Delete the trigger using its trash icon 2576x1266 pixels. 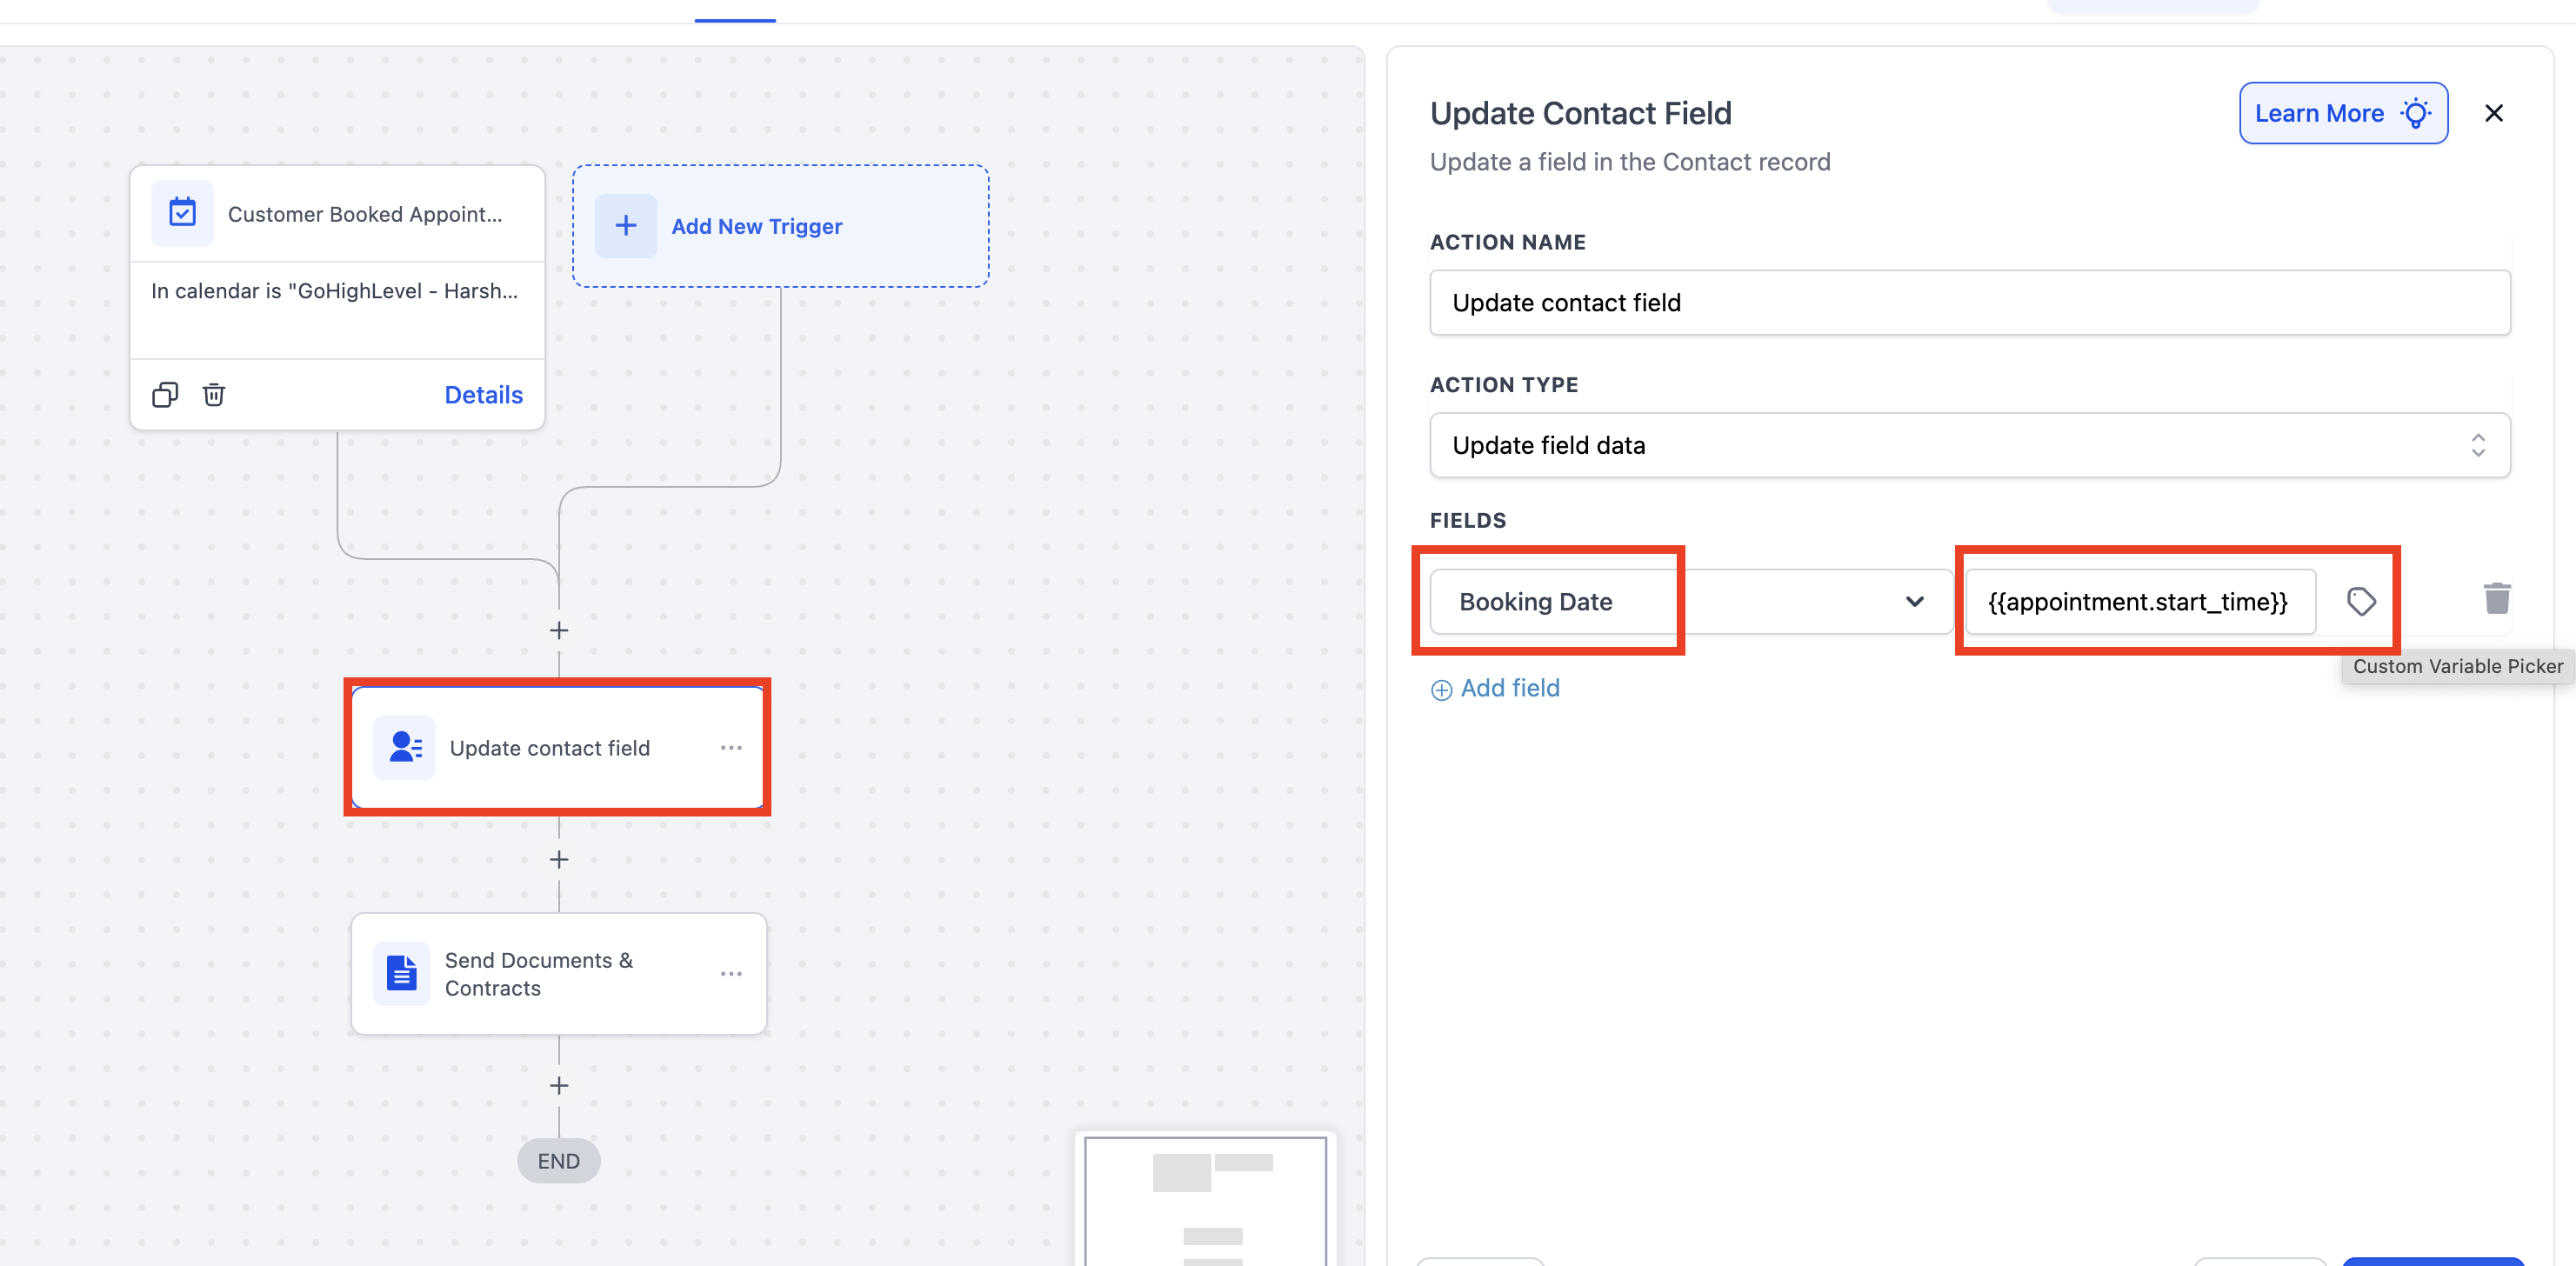coord(214,394)
